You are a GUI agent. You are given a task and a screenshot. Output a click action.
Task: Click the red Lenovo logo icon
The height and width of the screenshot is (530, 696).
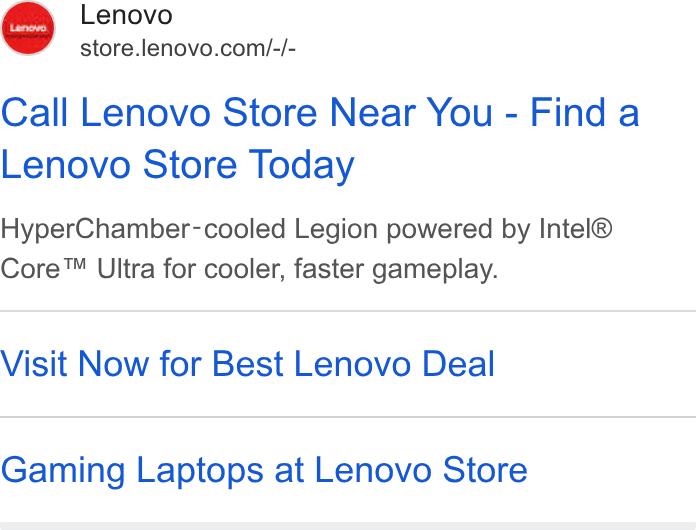(28, 28)
